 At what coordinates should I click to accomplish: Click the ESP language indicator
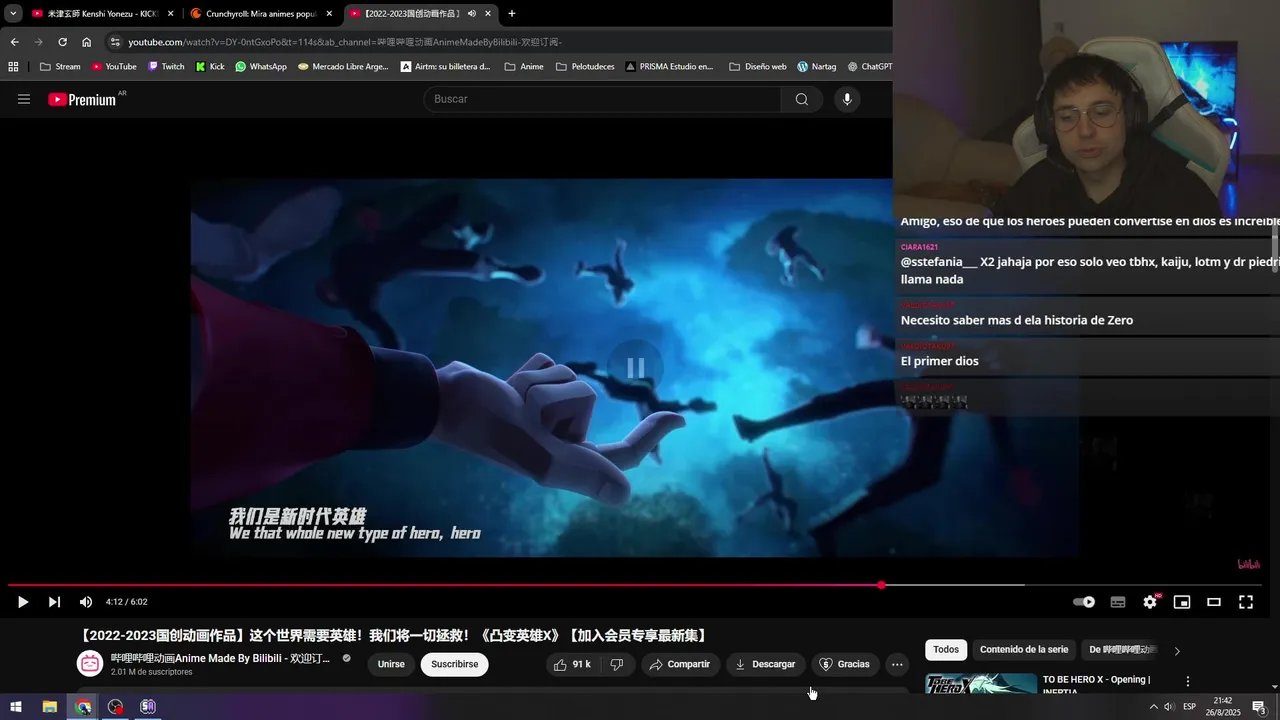tap(1190, 707)
